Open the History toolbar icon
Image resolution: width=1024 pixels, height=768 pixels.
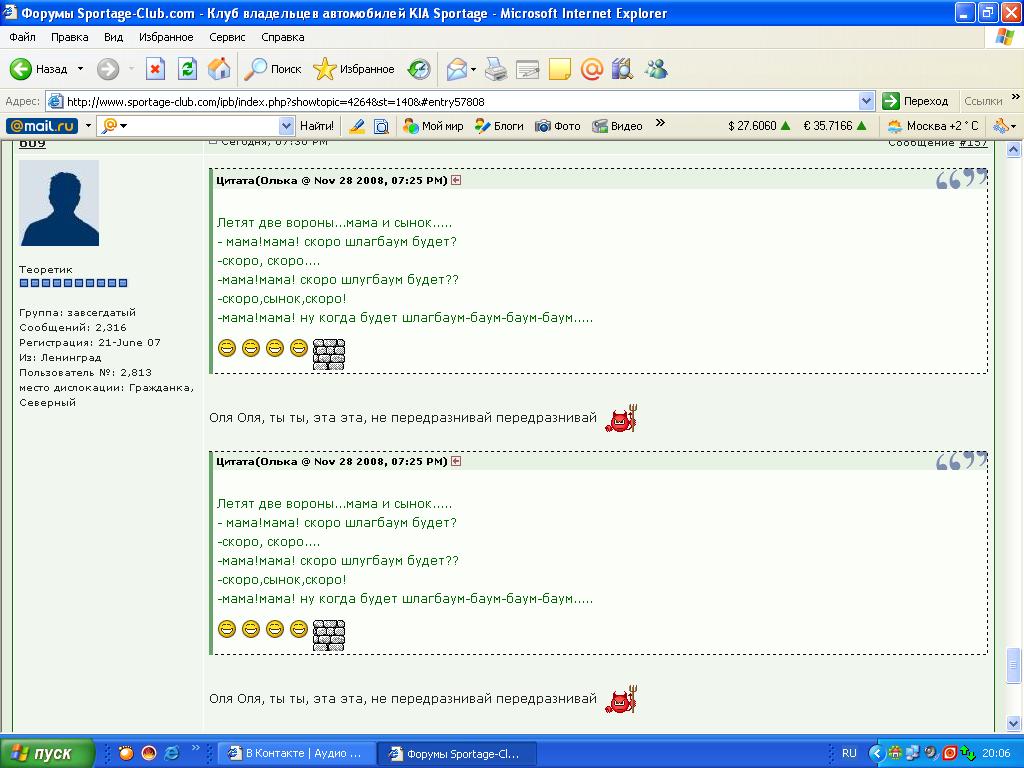420,69
